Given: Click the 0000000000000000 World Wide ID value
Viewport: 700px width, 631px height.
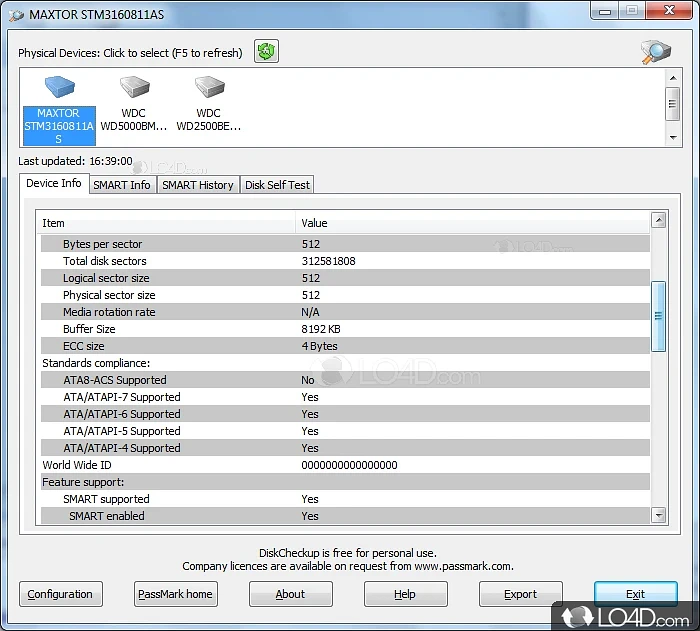Looking at the screenshot, I should click(349, 465).
